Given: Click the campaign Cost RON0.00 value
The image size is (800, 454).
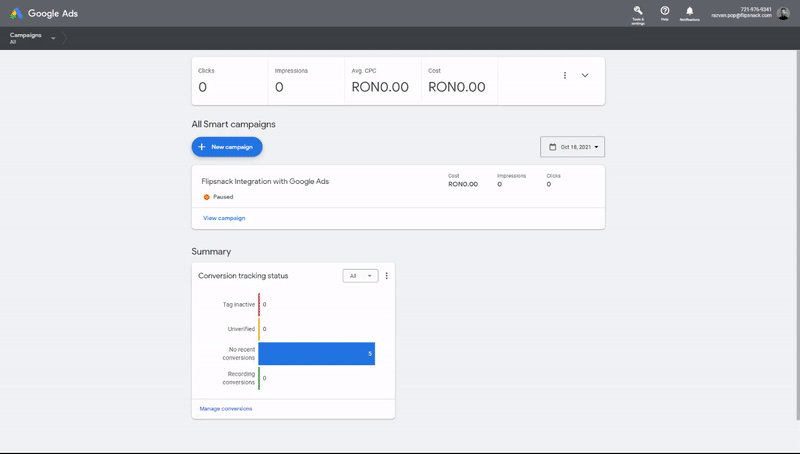Looking at the screenshot, I should (463, 184).
